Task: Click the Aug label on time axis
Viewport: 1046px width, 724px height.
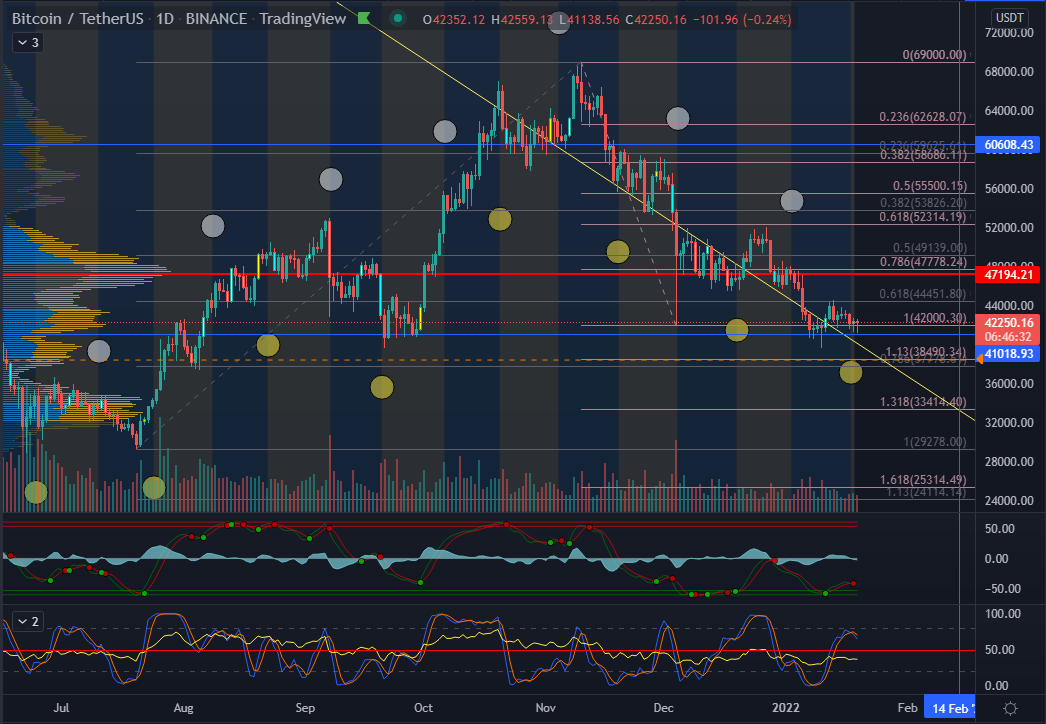Action: point(183,707)
